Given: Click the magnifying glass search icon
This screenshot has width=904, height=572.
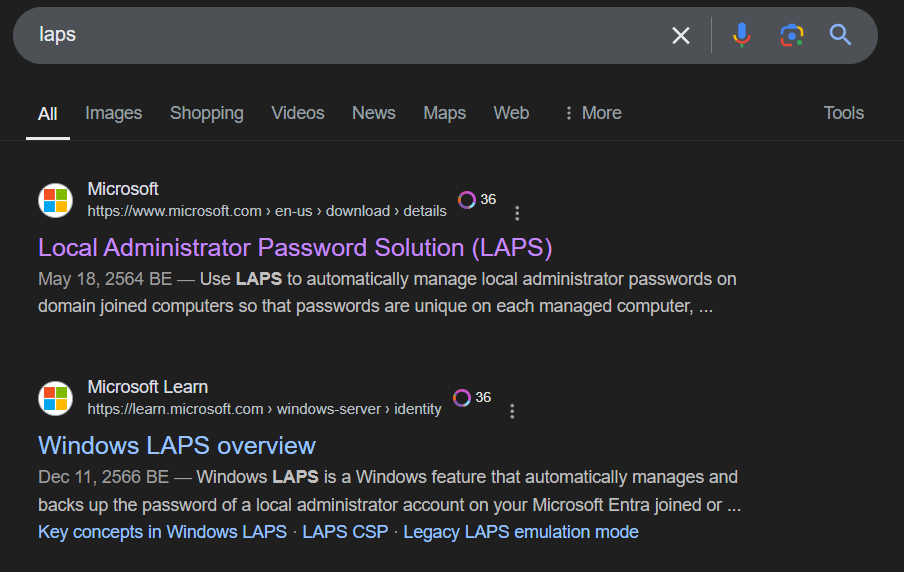Looking at the screenshot, I should (x=840, y=35).
